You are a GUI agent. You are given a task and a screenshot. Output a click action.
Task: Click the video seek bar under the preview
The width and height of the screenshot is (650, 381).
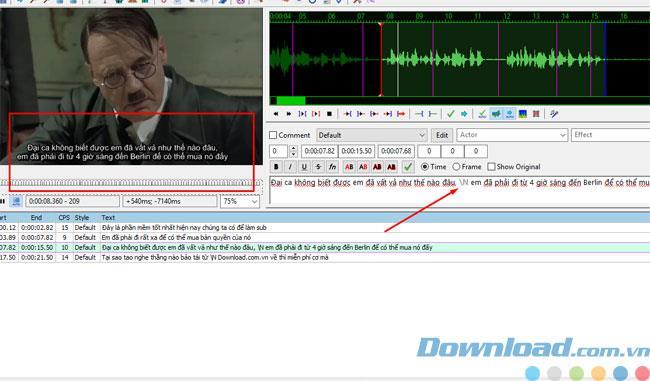pos(130,183)
